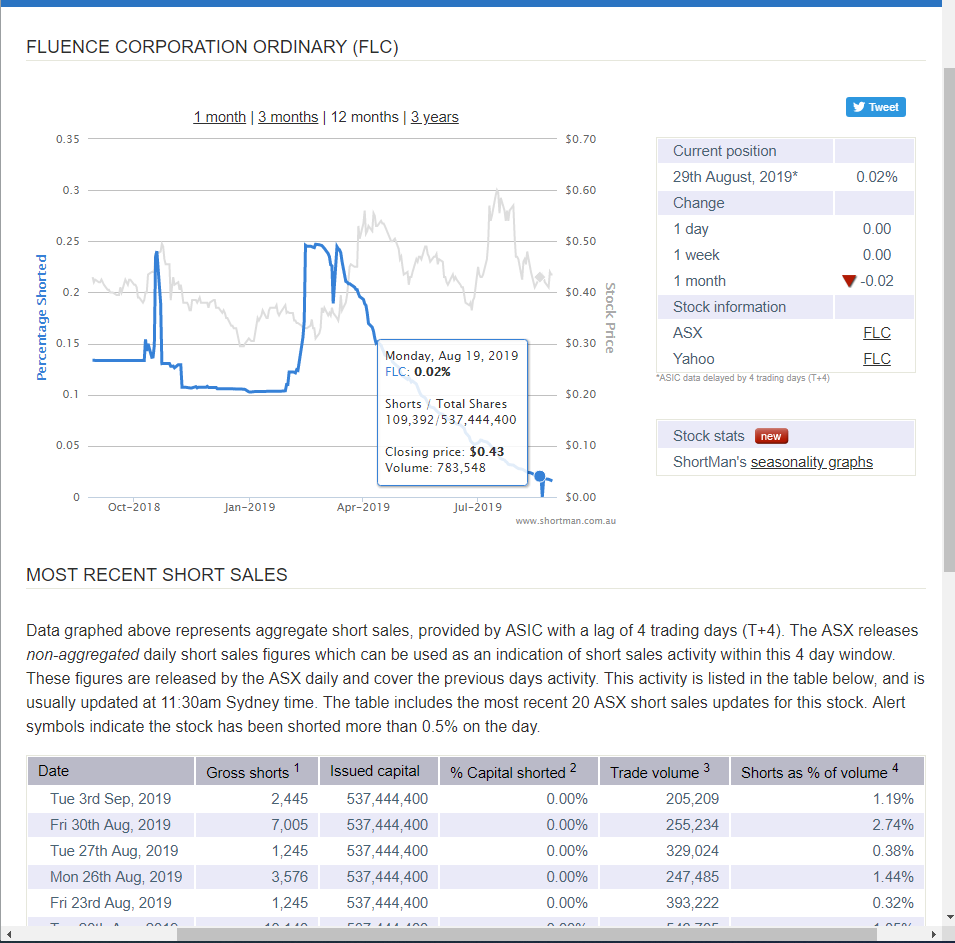Click the Oct-2018 x-axis label
This screenshot has width=955, height=943.
click(134, 507)
